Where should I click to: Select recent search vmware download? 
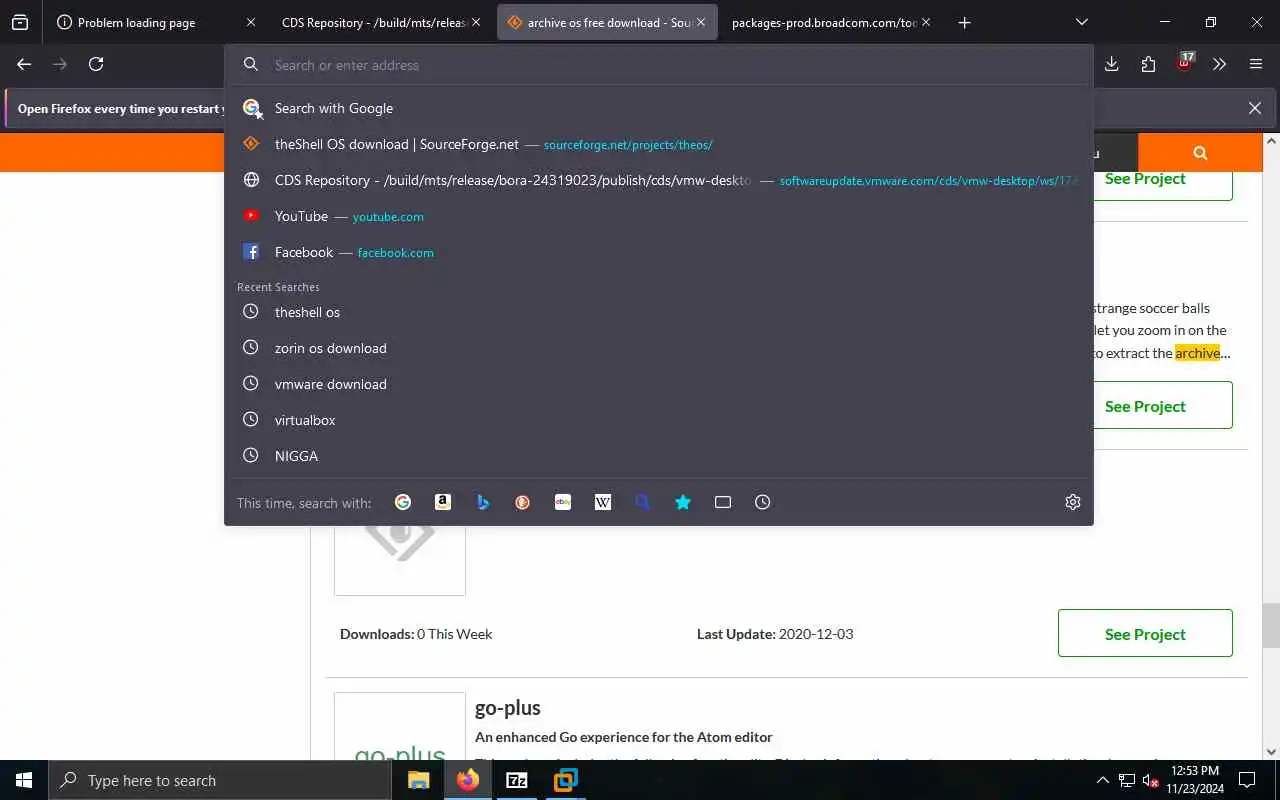[659, 384]
